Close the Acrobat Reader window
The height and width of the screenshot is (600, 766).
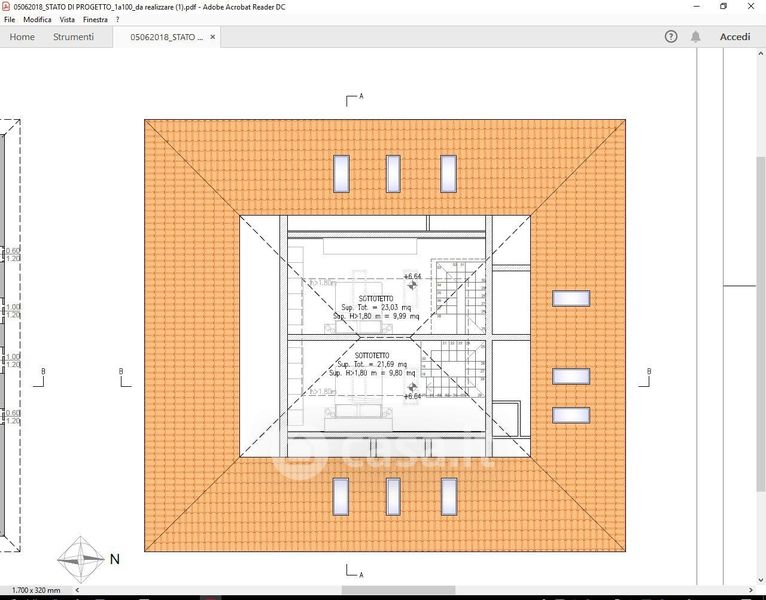tap(752, 6)
